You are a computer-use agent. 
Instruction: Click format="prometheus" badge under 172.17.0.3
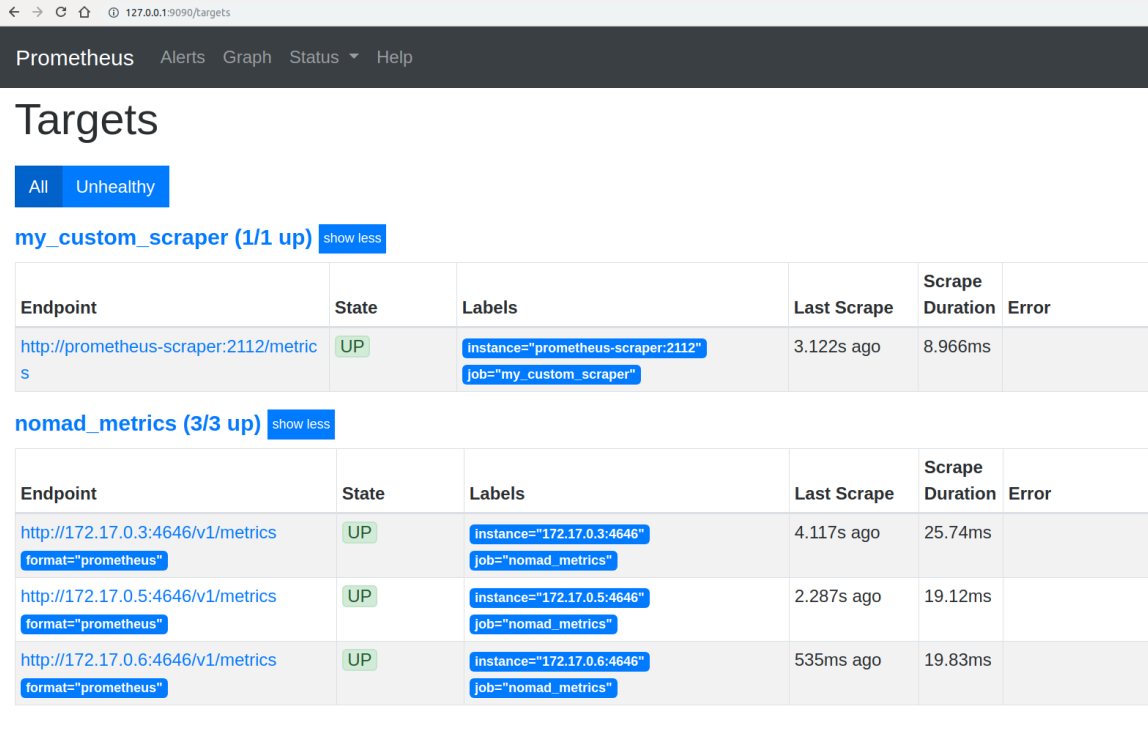pyautogui.click(x=94, y=560)
